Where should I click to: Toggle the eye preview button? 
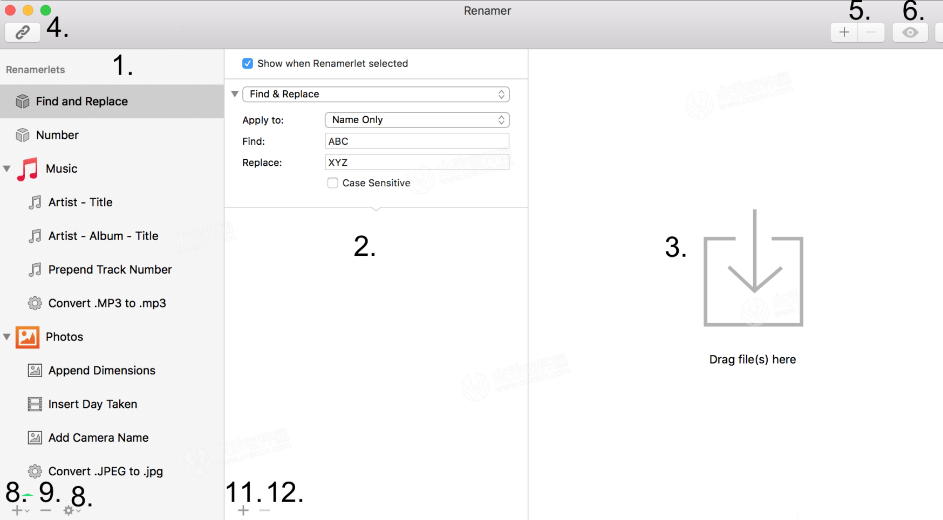910,32
